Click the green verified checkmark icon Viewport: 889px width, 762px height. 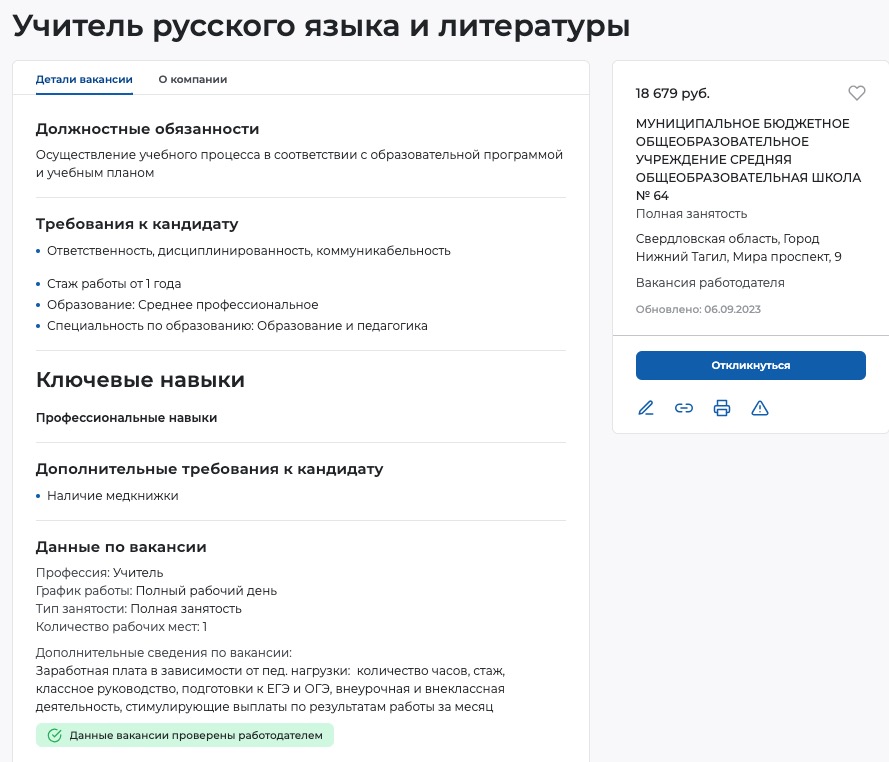pos(55,736)
